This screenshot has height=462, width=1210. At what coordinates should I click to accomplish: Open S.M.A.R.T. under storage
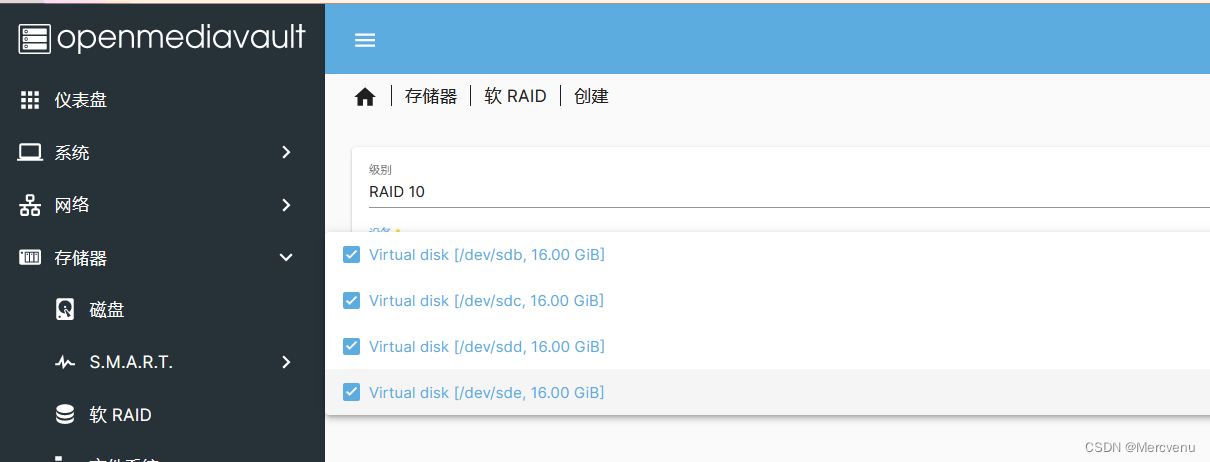[131, 362]
